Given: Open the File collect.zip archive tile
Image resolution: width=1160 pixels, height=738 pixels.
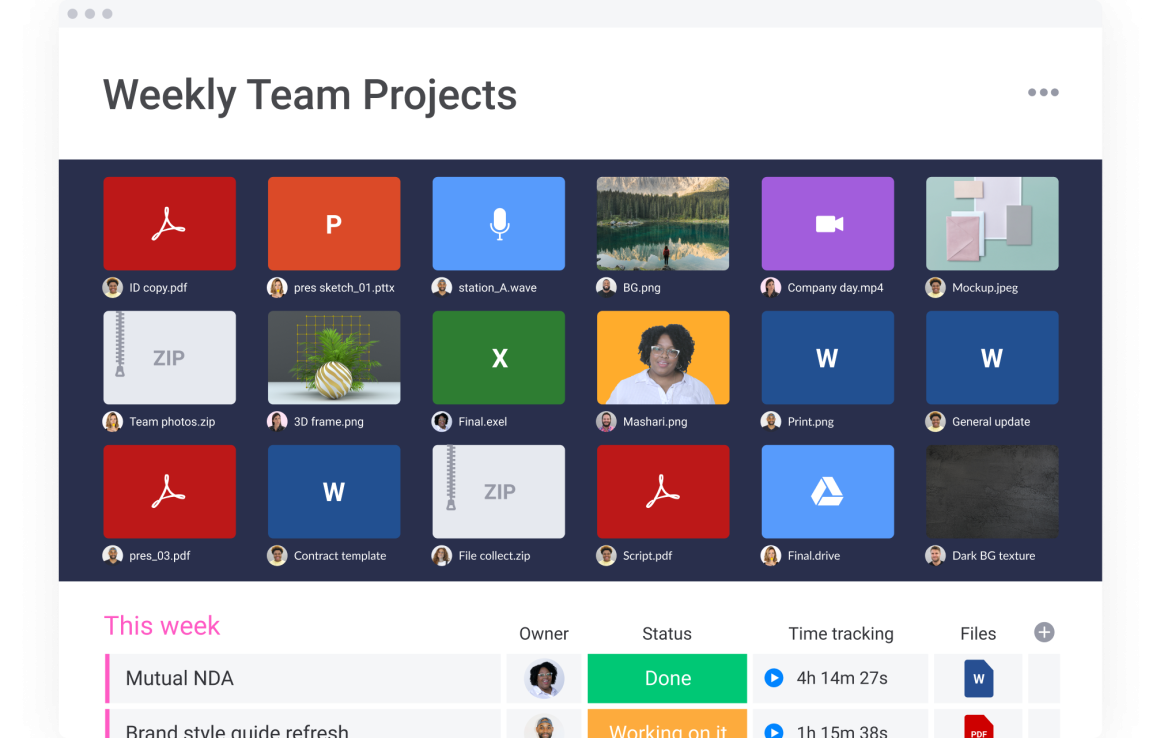Looking at the screenshot, I should (499, 491).
